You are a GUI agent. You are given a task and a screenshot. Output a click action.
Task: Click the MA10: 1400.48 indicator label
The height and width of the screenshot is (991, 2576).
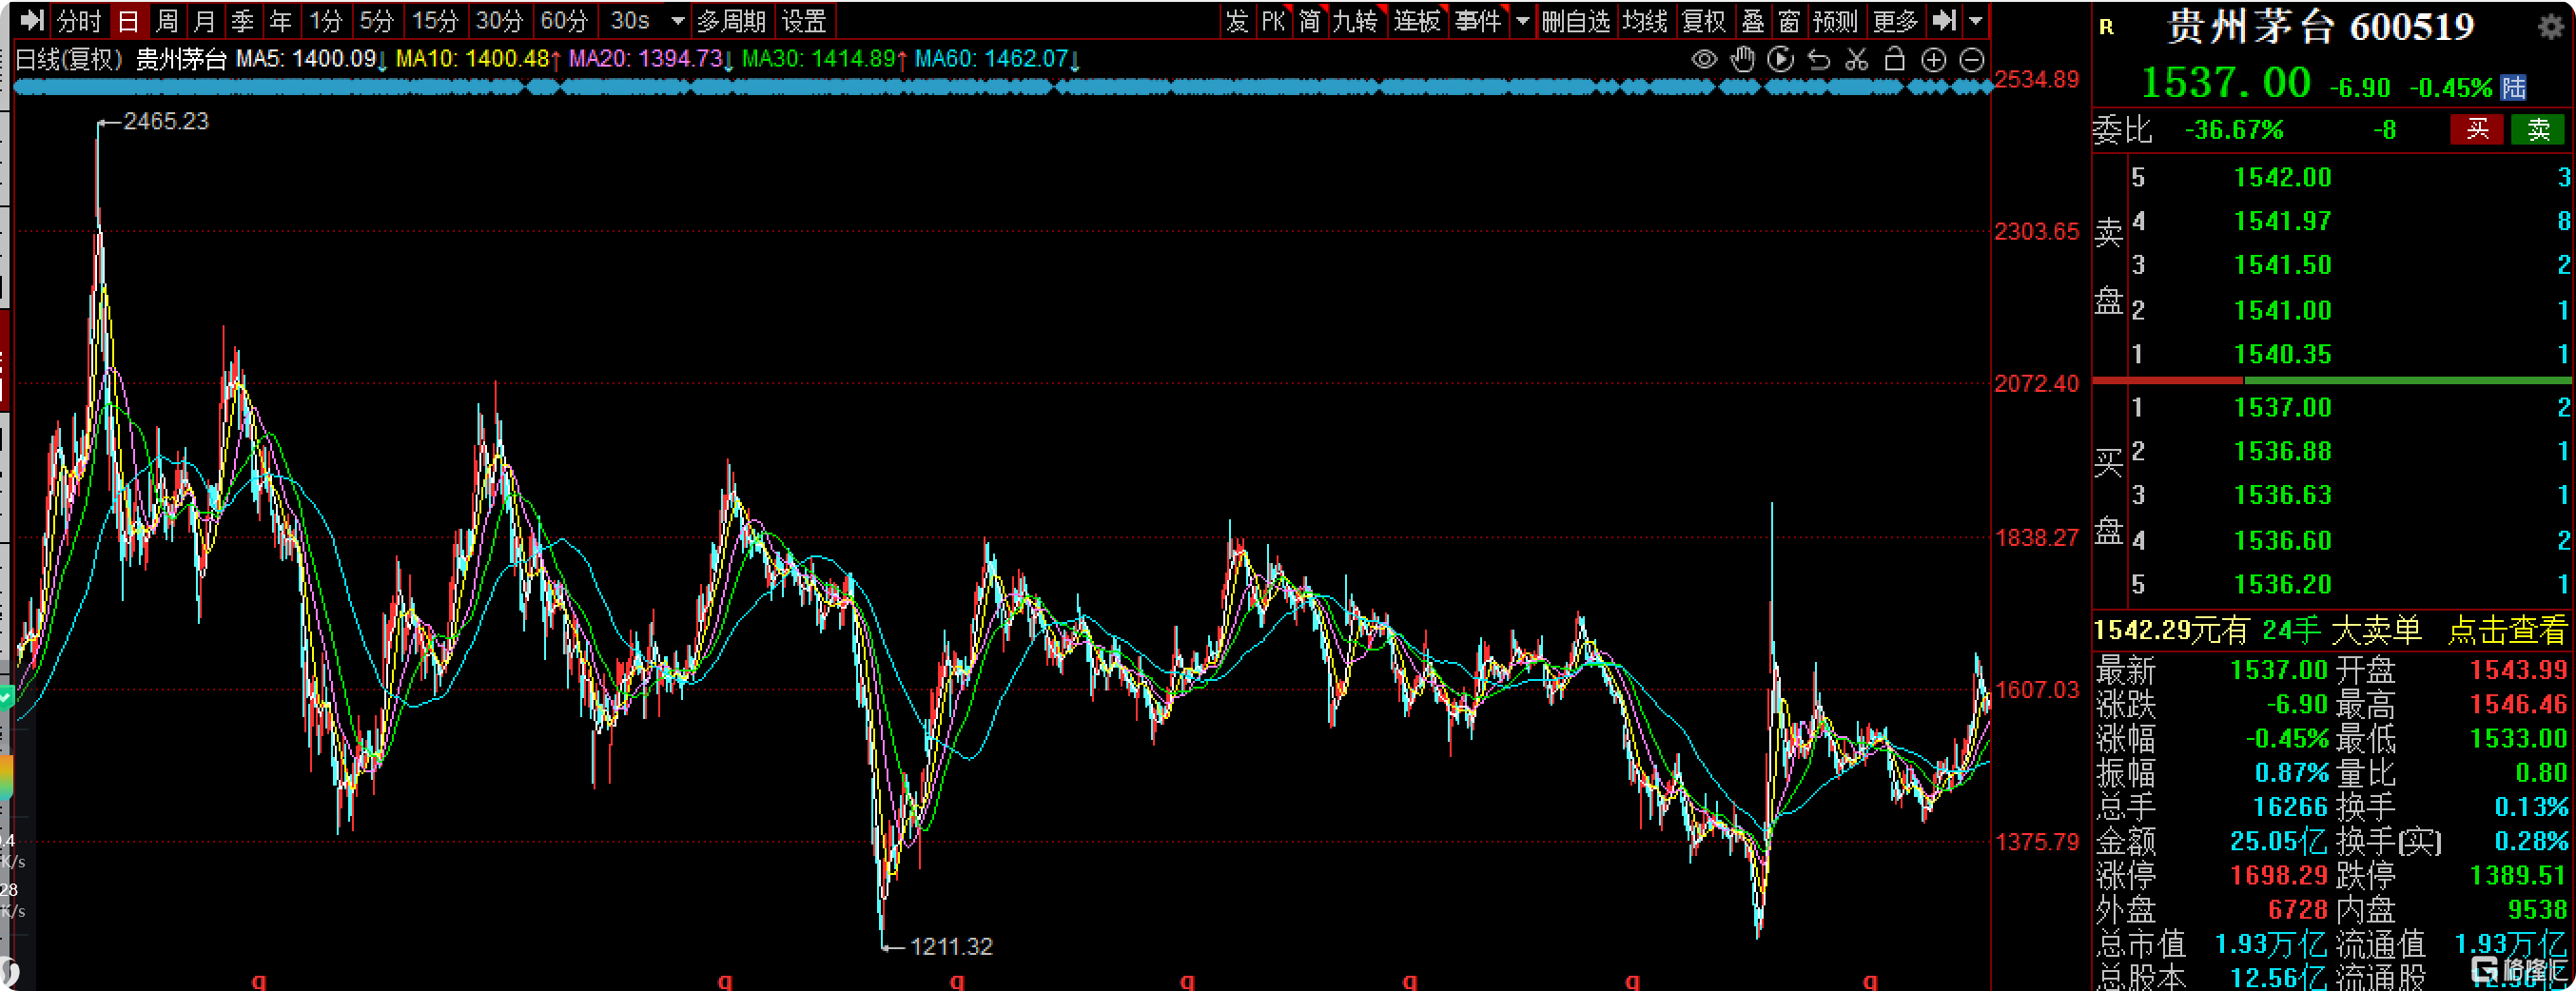pyautogui.click(x=479, y=60)
